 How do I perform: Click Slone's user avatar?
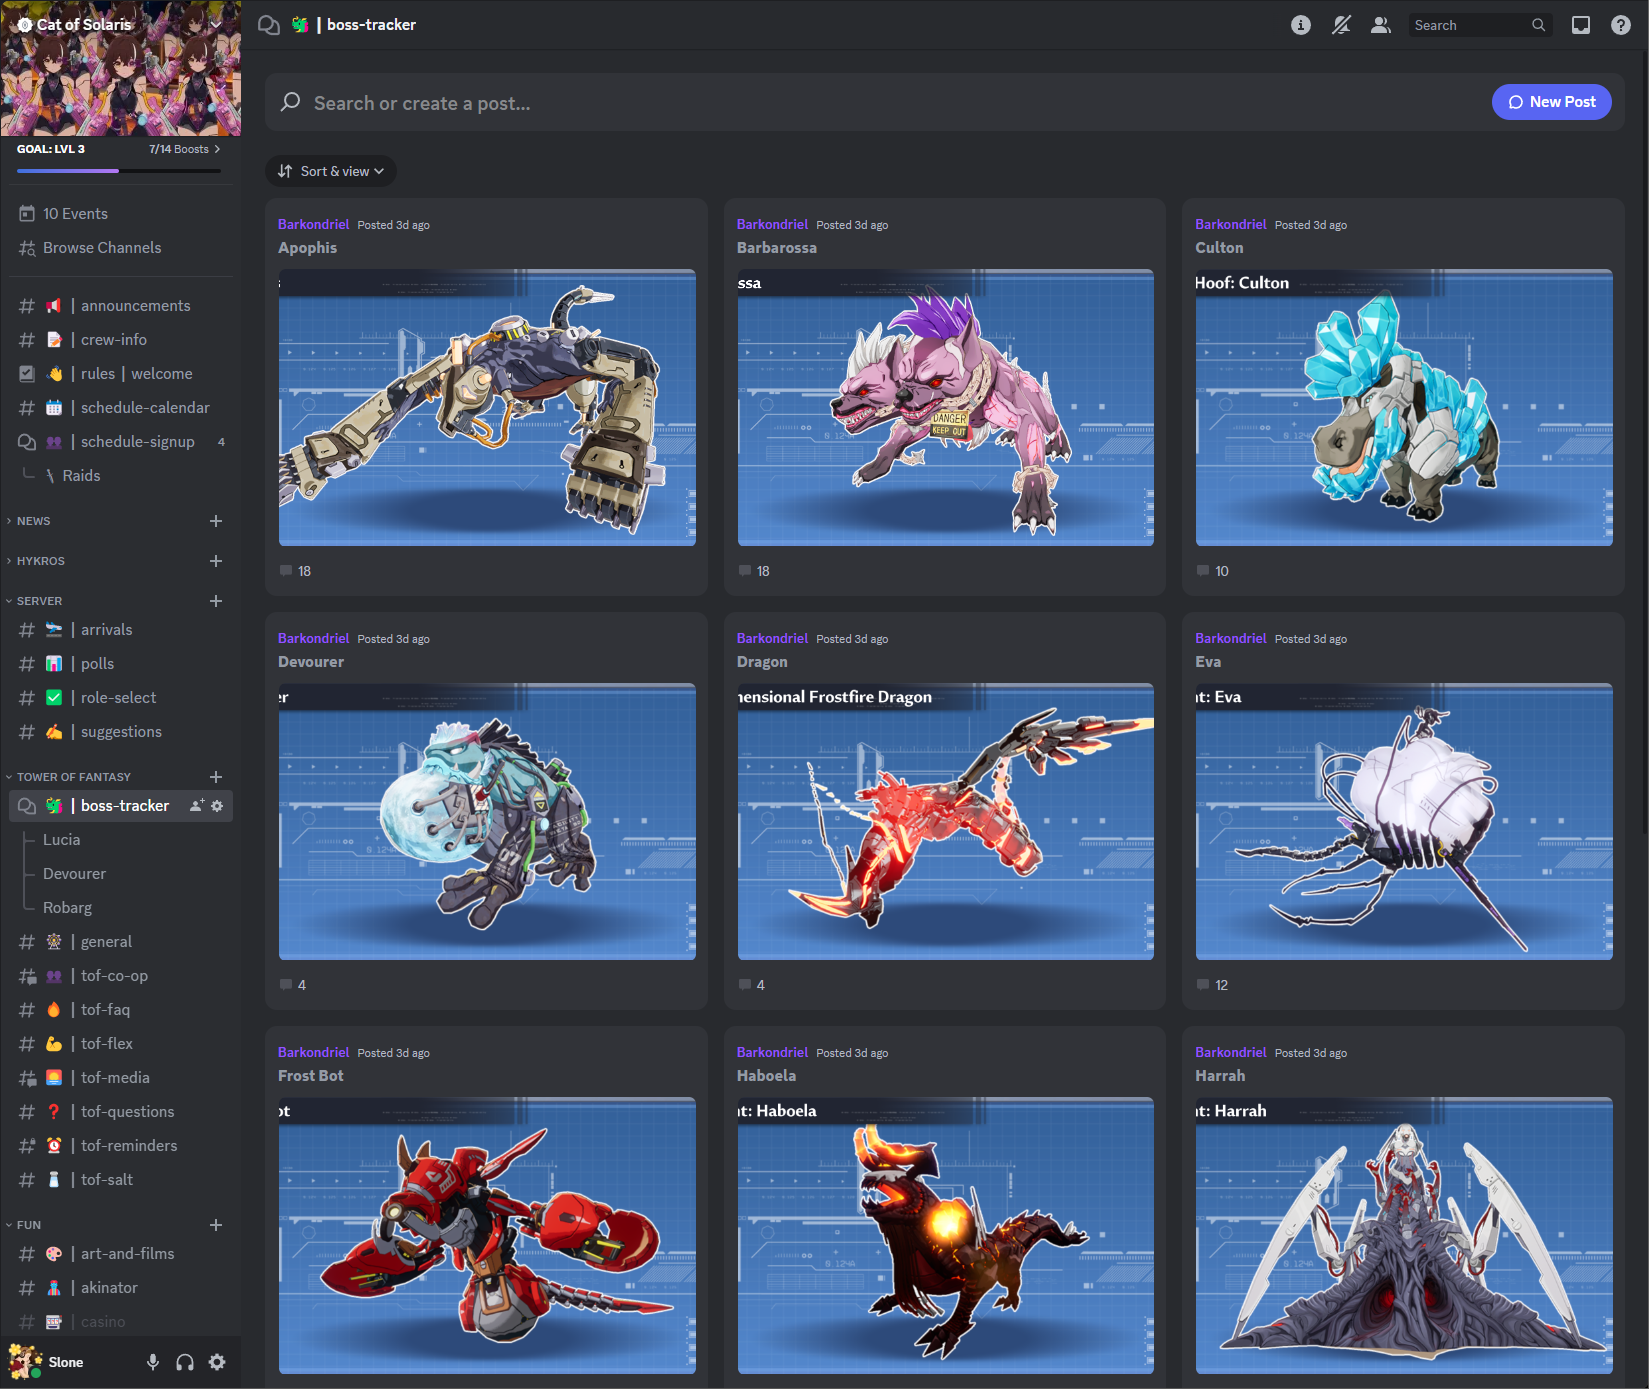pyautogui.click(x=24, y=1362)
